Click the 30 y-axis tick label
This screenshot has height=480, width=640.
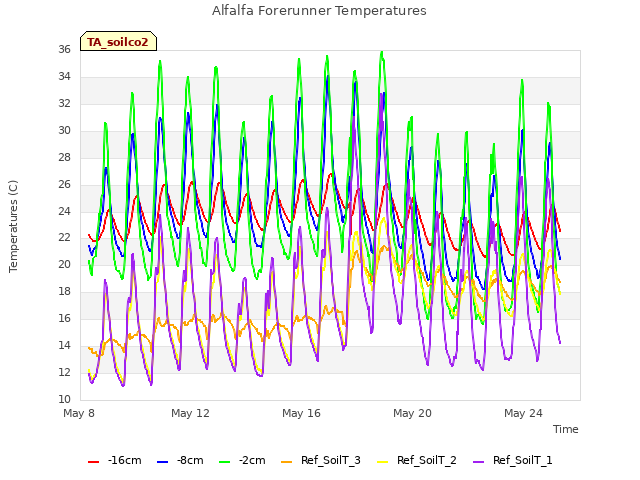pos(64,130)
